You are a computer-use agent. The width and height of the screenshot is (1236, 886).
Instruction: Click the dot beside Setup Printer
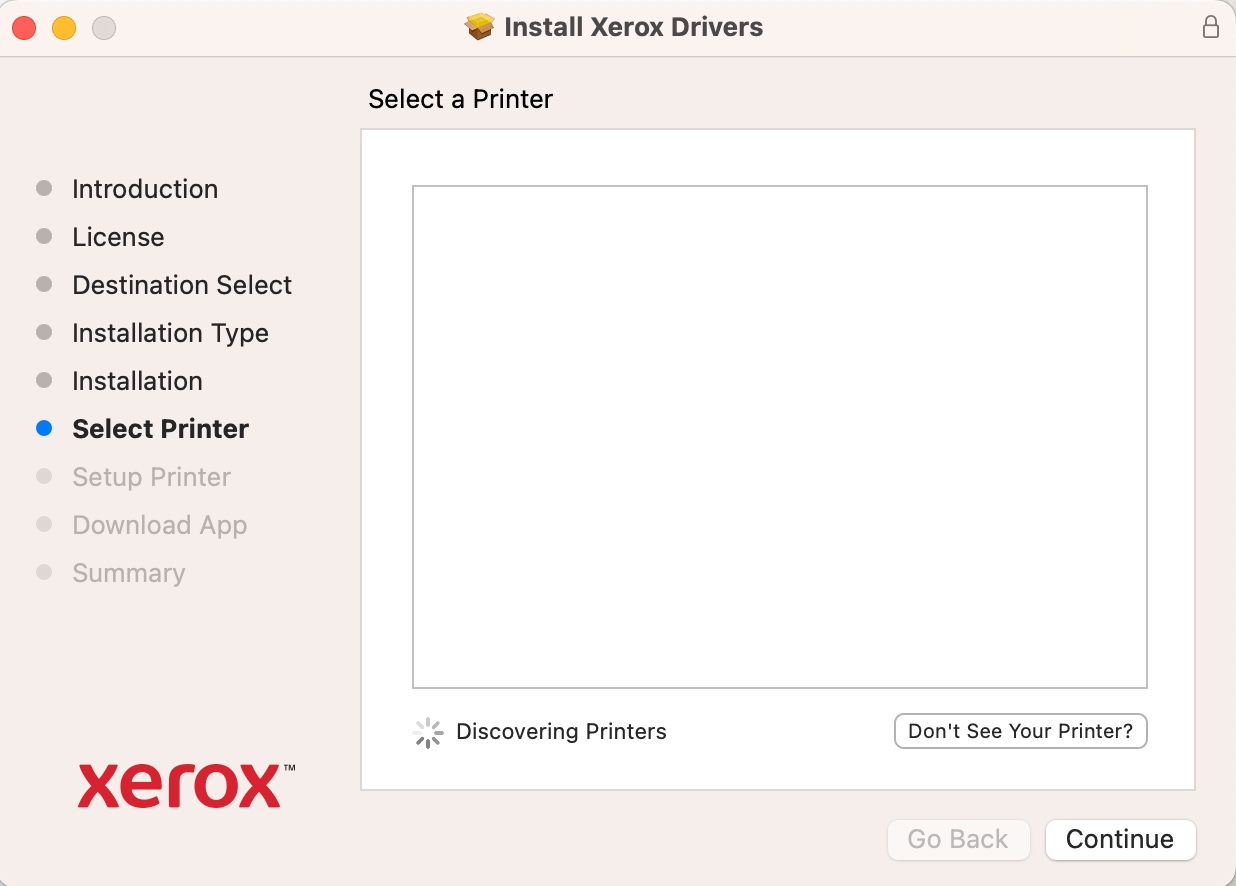(x=44, y=476)
